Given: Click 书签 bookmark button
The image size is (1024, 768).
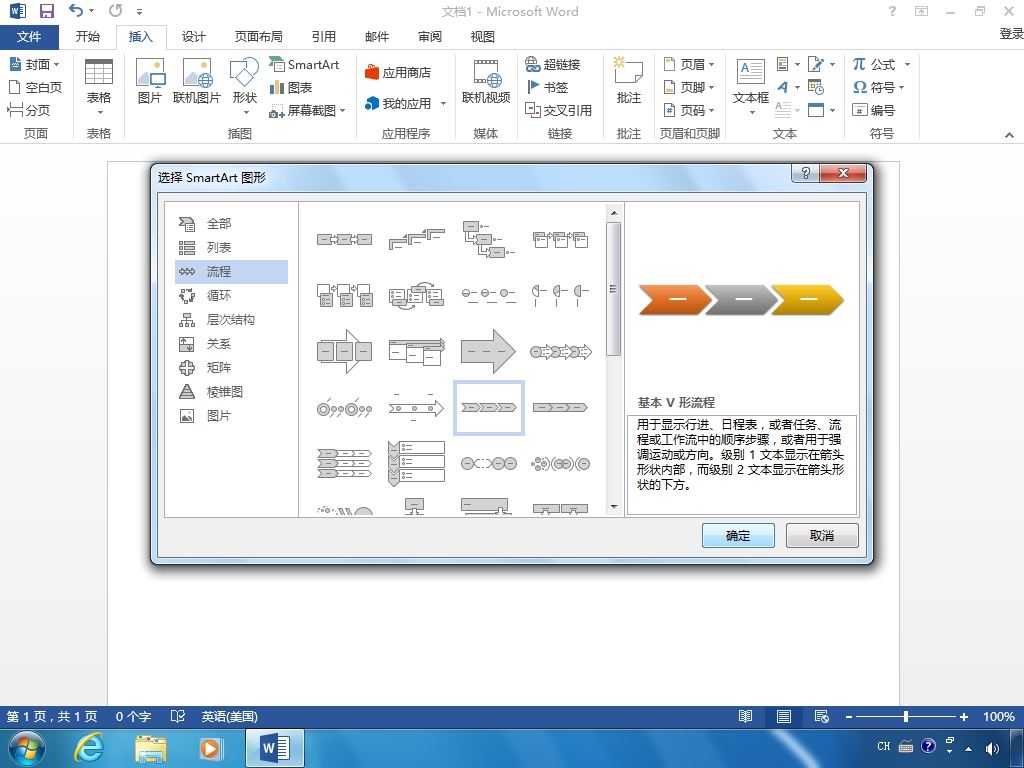Looking at the screenshot, I should [547, 87].
